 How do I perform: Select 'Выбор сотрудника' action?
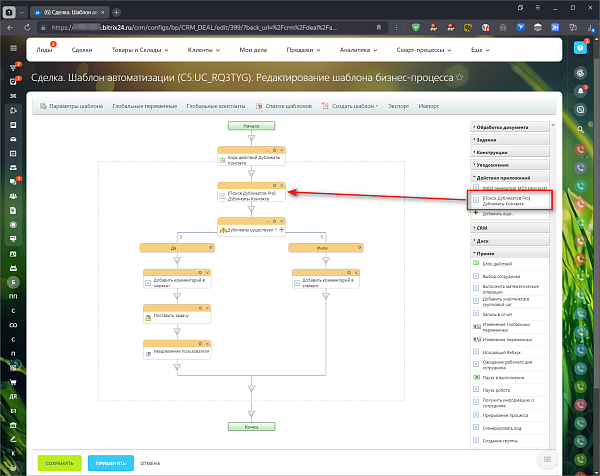pos(501,276)
